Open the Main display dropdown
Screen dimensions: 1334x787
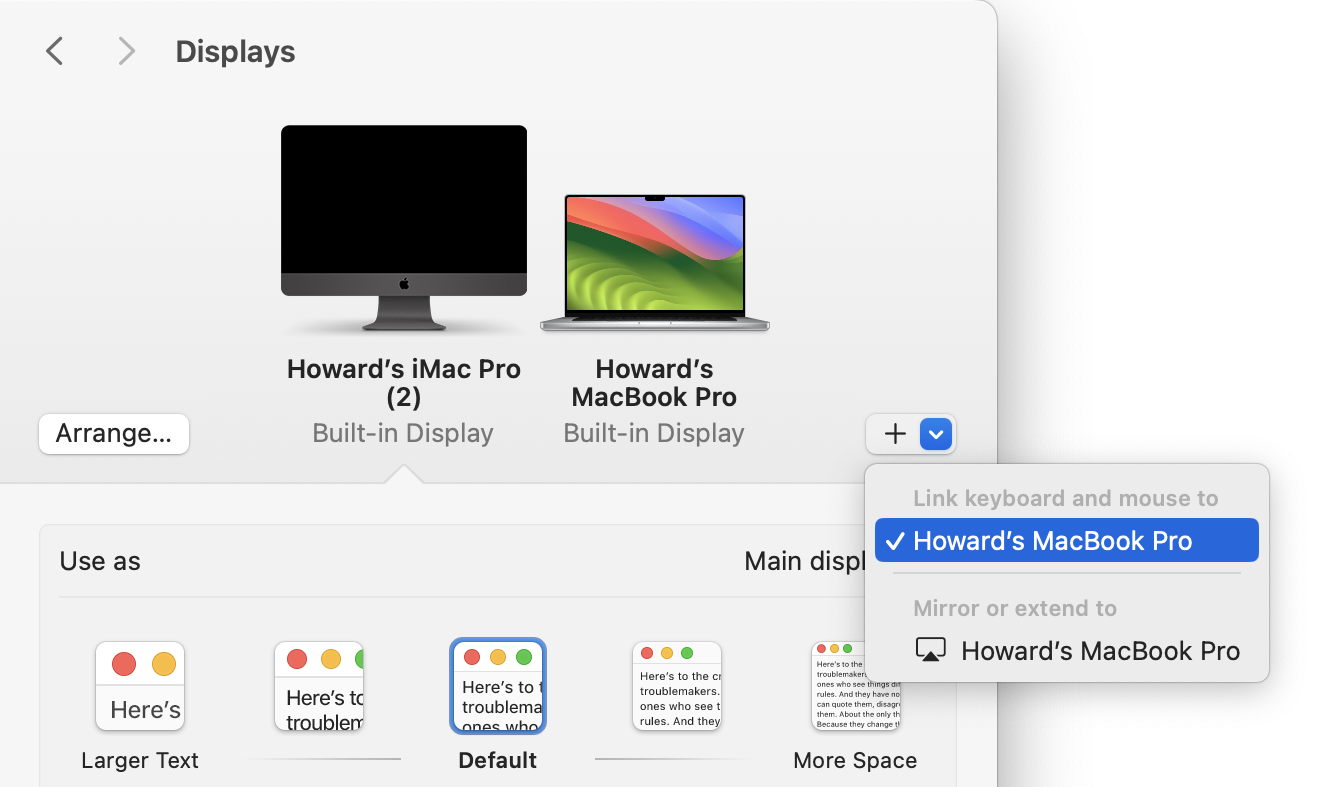[x=806, y=560]
